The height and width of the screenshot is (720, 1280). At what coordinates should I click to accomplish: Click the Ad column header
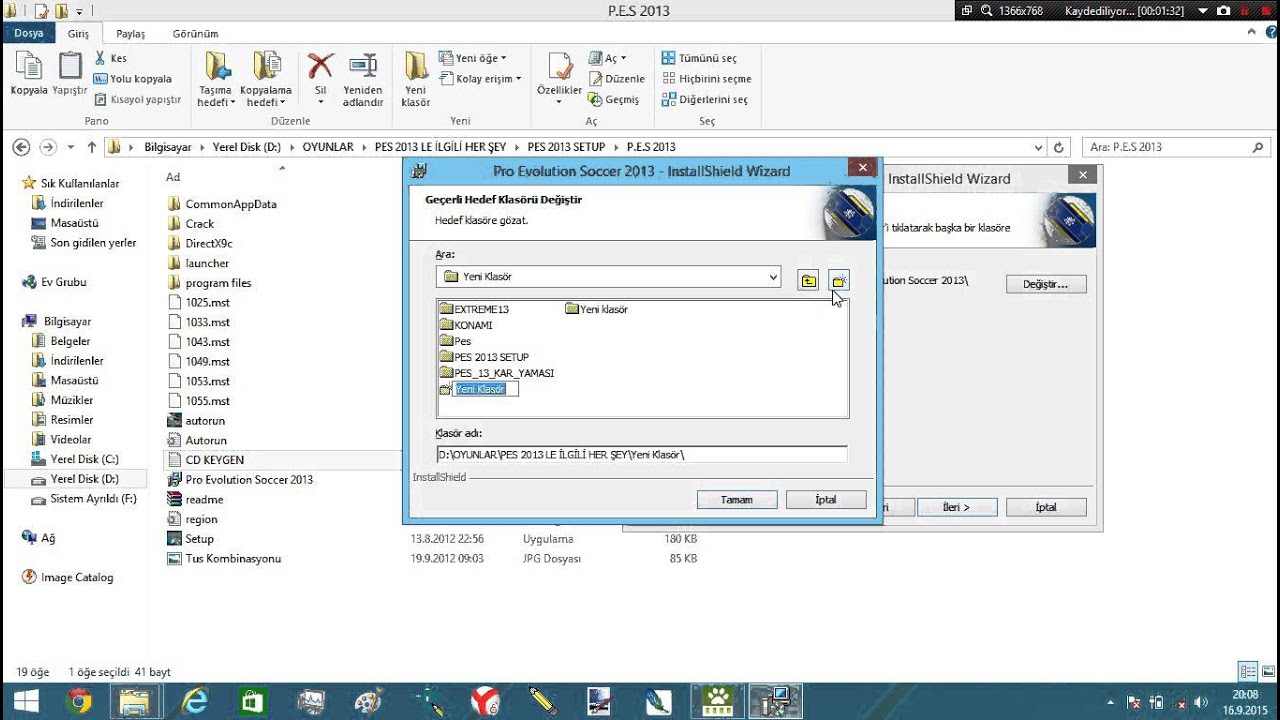tap(173, 177)
